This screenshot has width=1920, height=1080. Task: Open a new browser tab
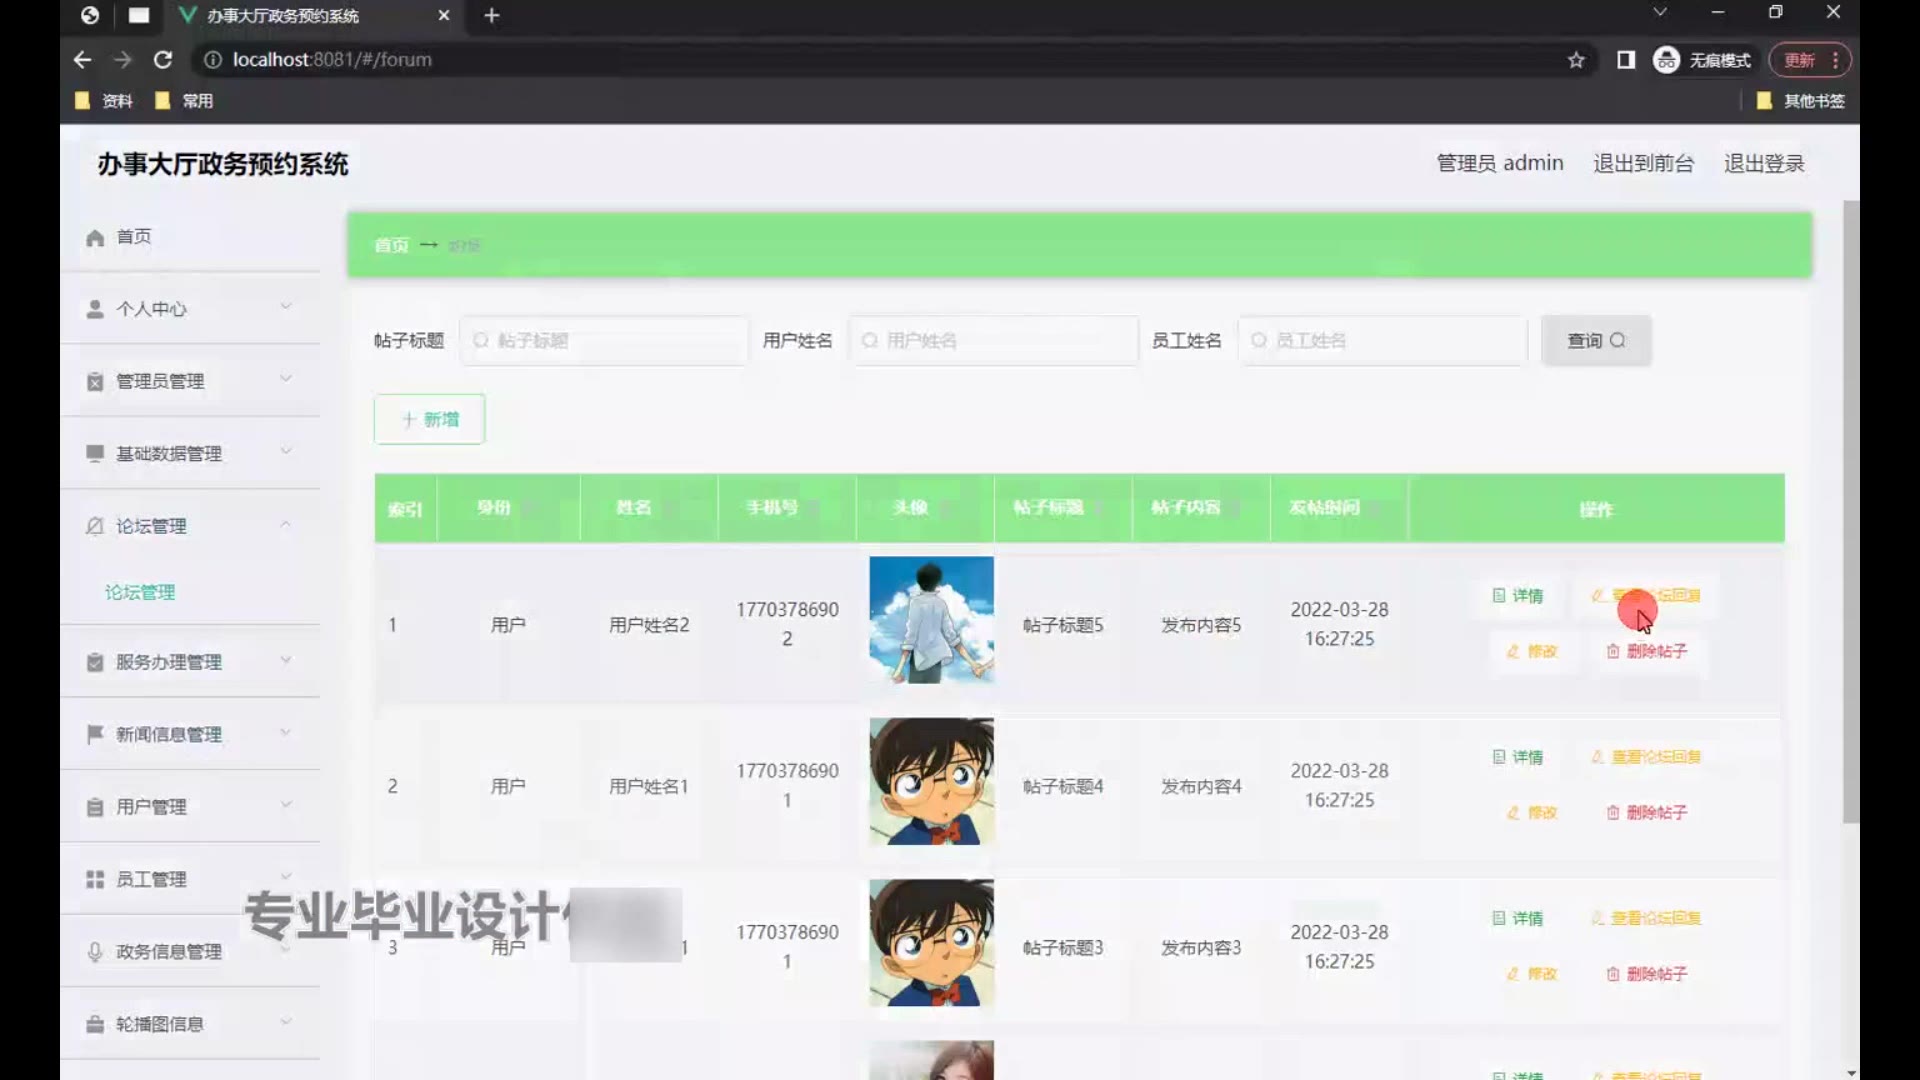491,15
